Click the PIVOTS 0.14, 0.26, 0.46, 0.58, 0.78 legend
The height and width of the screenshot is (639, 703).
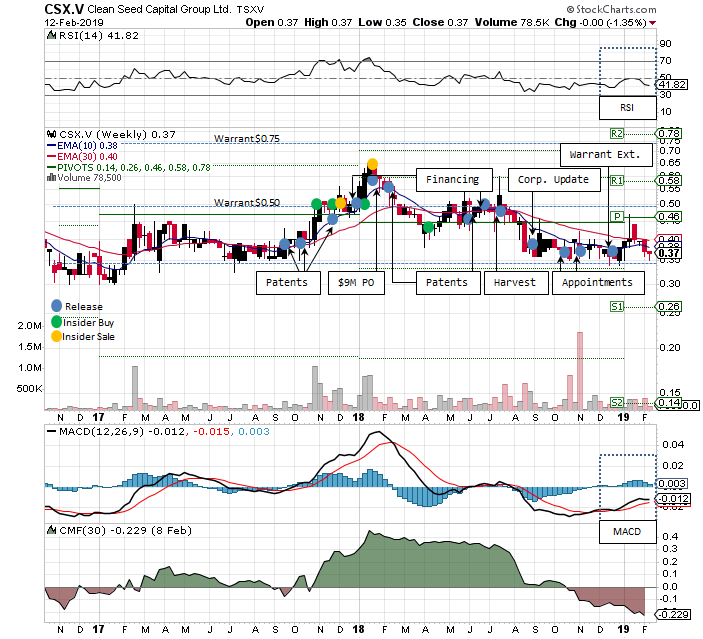(134, 167)
